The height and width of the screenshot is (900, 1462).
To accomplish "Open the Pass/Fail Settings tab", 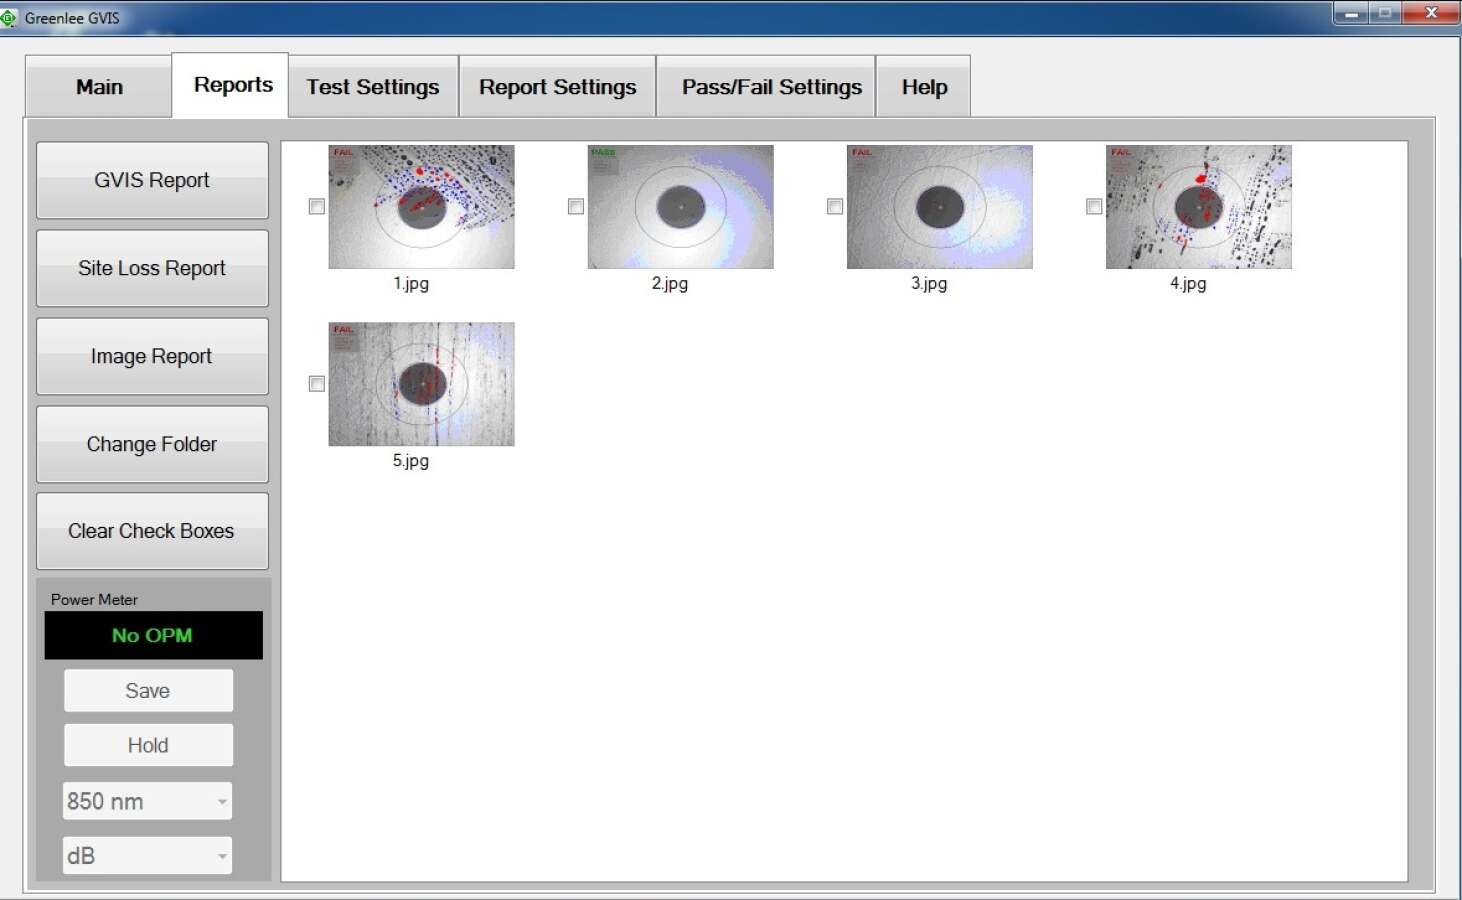I will [771, 87].
